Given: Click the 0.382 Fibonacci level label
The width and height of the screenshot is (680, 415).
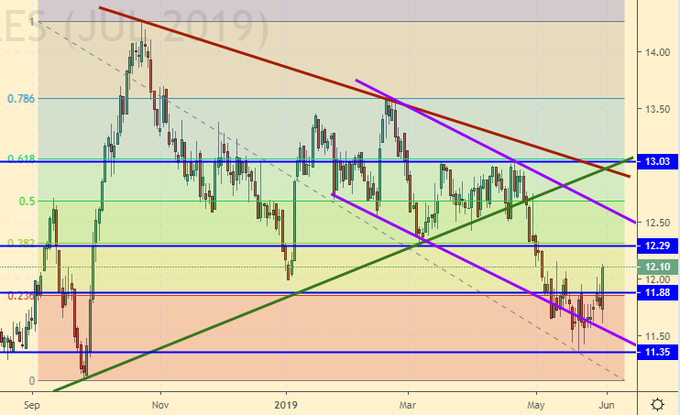Looking at the screenshot, I should coord(21,243).
